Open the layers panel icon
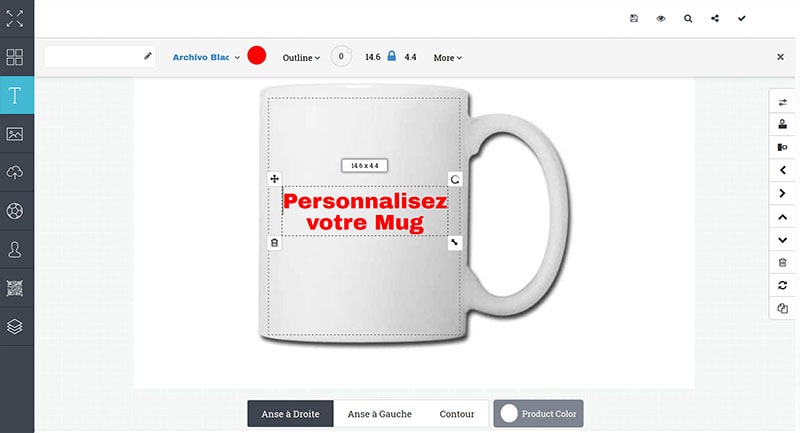Viewport: 800px width, 433px height. [x=15, y=326]
